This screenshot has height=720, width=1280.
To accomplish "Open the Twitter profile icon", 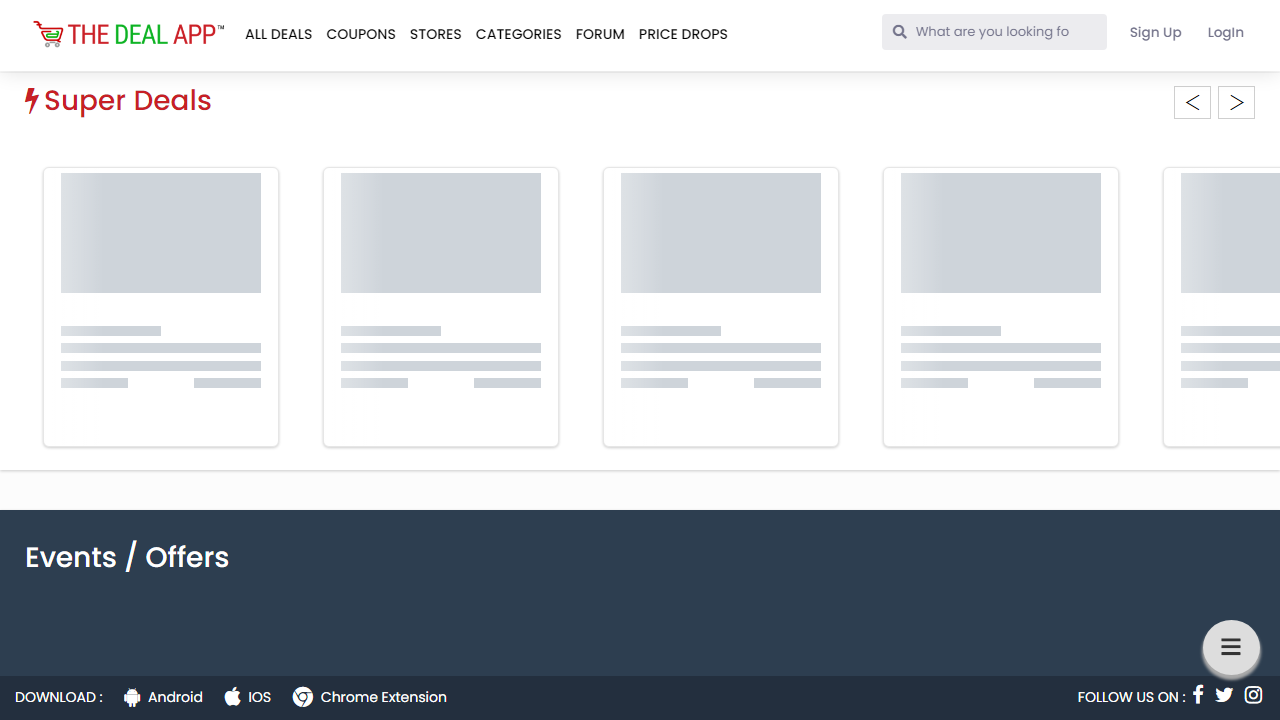I will [x=1224, y=695].
